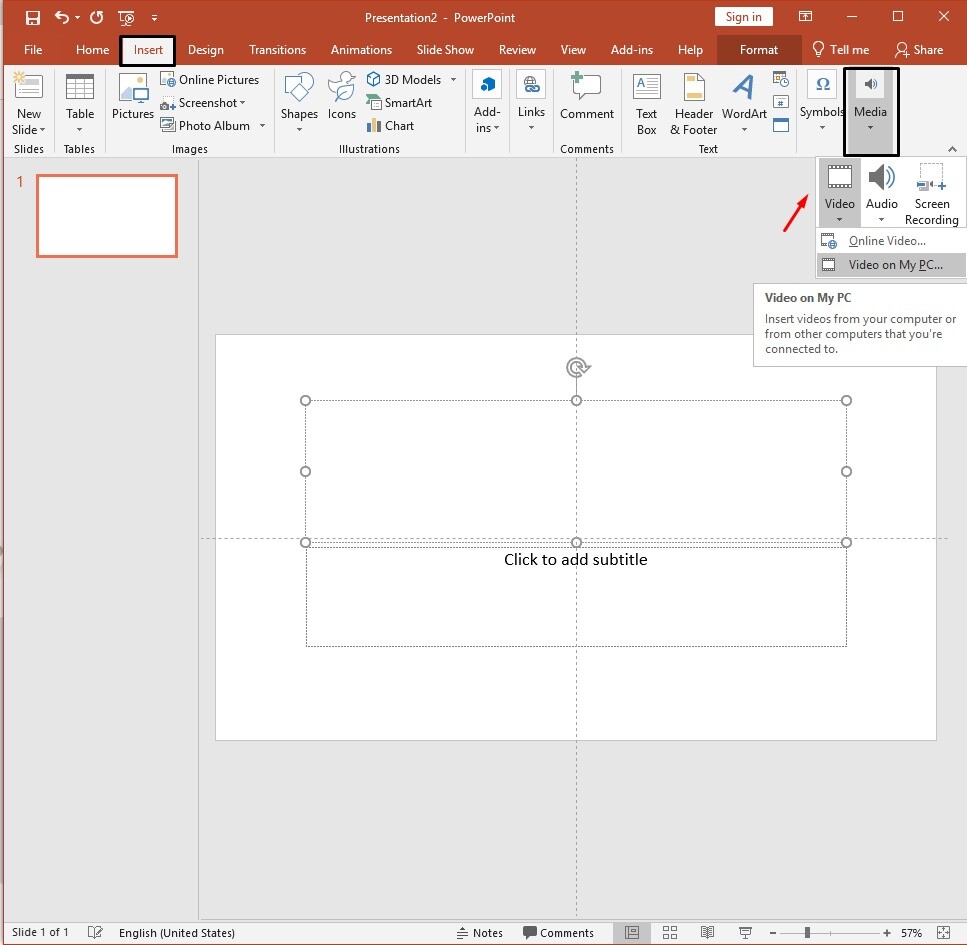Toggle the Comments pane in status bar

tap(558, 933)
